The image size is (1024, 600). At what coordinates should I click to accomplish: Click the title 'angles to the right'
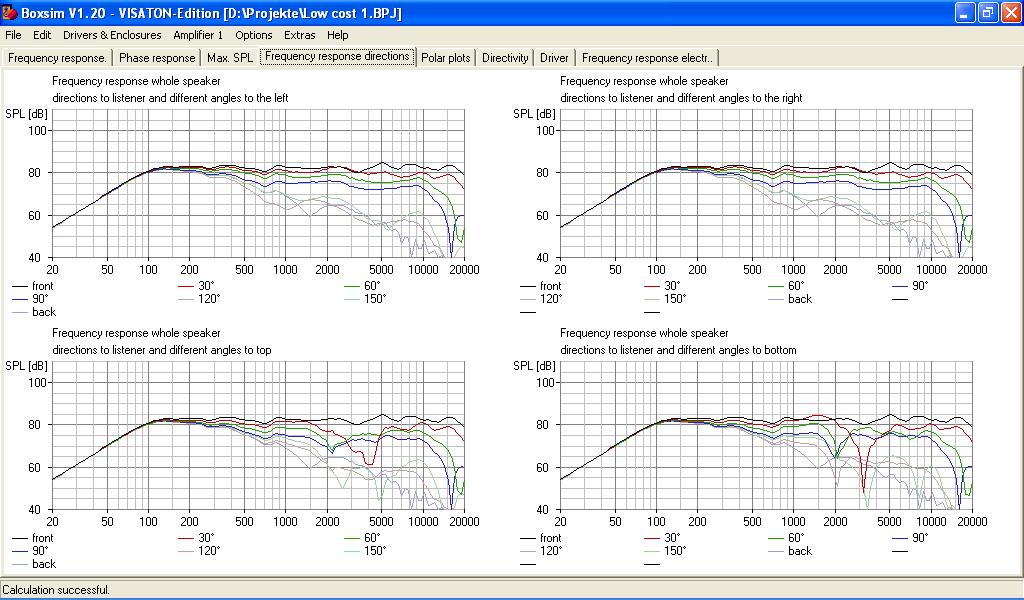[x=755, y=98]
